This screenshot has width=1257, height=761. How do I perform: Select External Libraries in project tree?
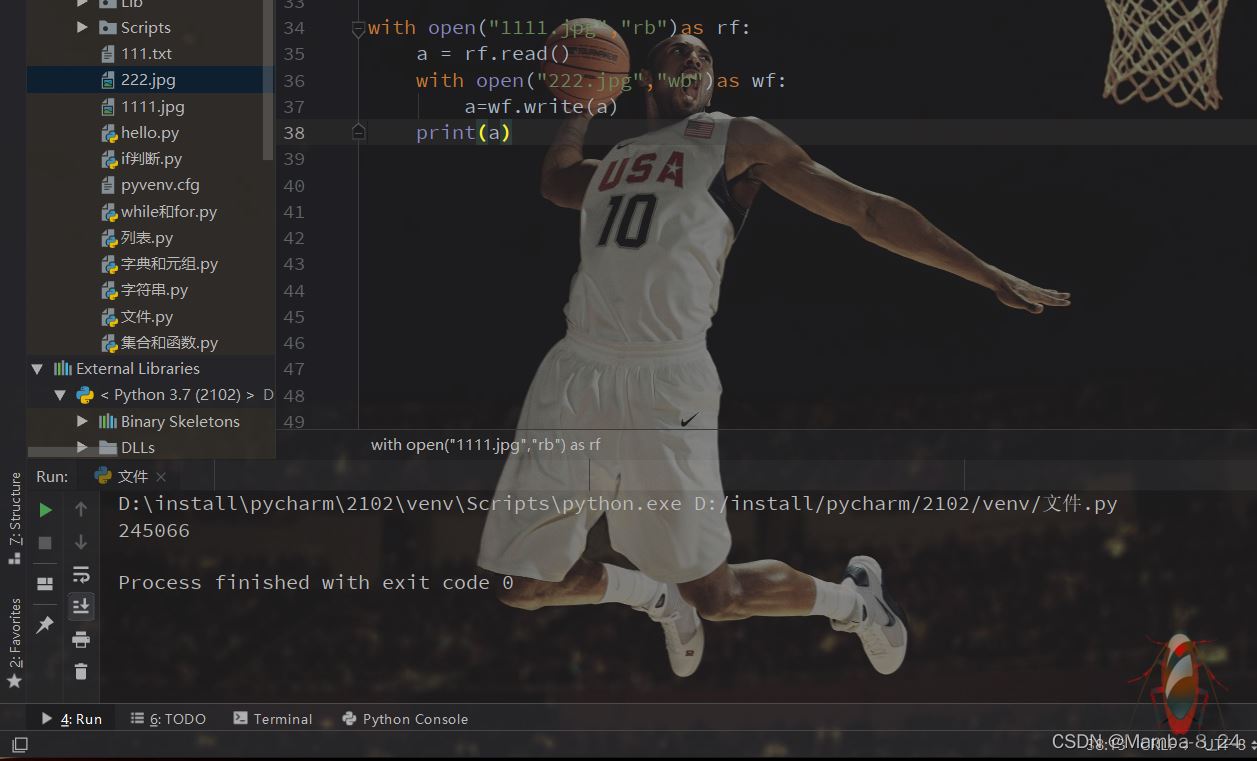pyautogui.click(x=138, y=368)
